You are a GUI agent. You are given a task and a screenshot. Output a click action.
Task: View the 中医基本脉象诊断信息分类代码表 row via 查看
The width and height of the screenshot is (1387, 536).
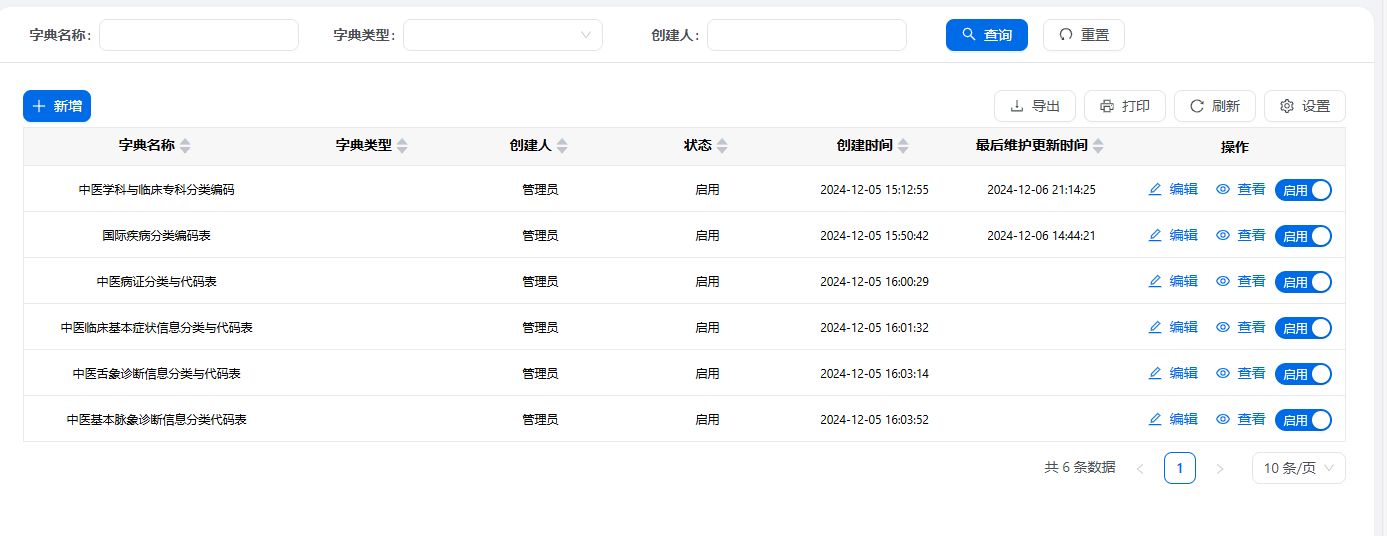[1241, 419]
